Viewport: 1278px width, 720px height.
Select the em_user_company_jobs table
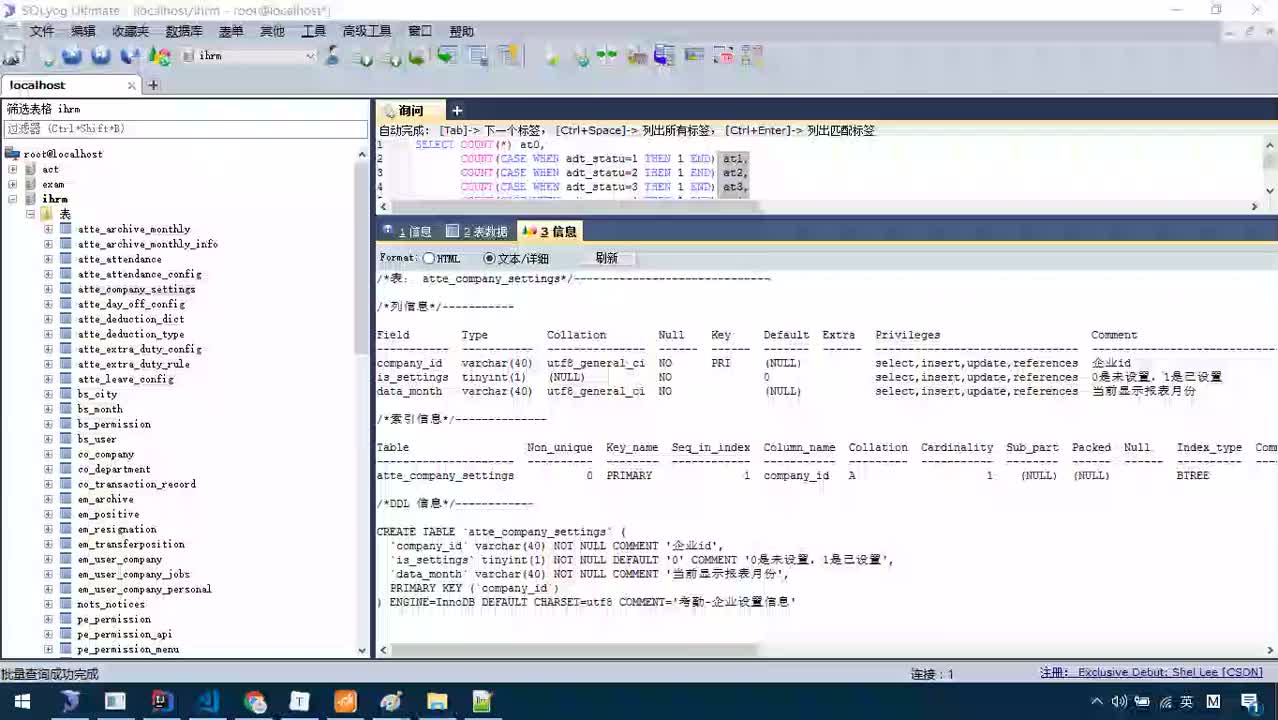click(x=133, y=574)
